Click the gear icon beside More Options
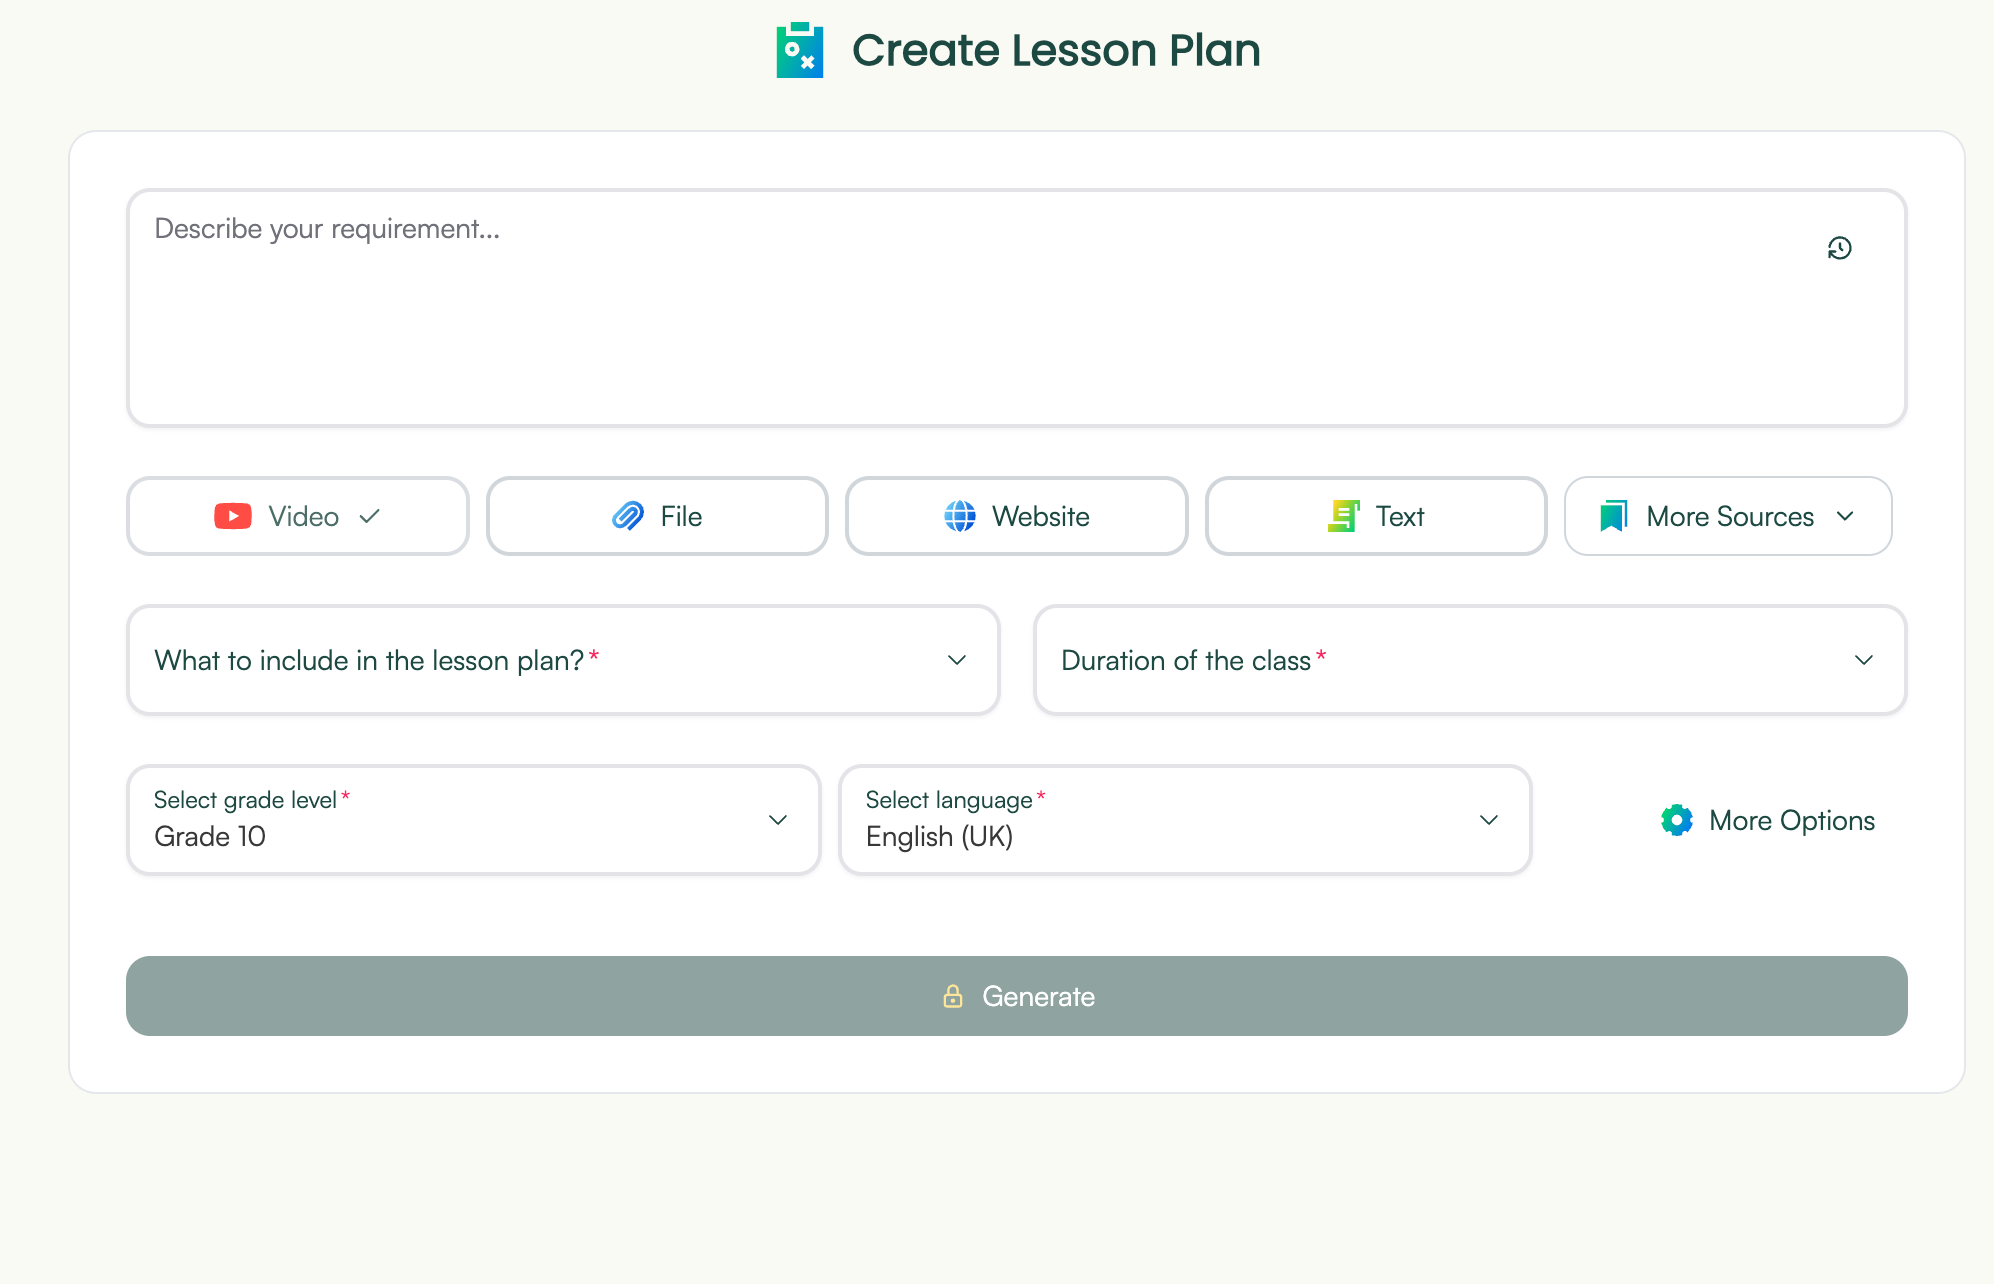Screen dimensions: 1994x1284 click(1677, 820)
